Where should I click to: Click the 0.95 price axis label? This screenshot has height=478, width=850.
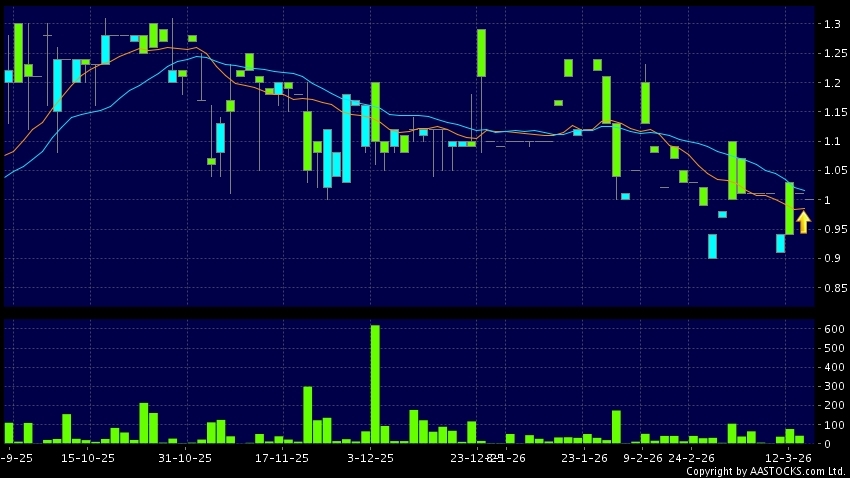(831, 230)
